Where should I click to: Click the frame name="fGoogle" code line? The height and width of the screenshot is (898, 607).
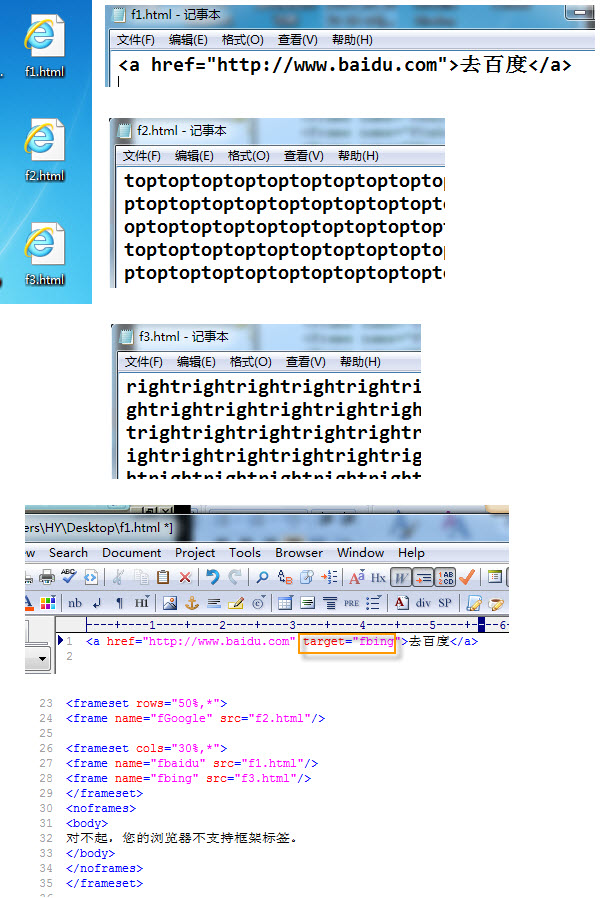195,718
